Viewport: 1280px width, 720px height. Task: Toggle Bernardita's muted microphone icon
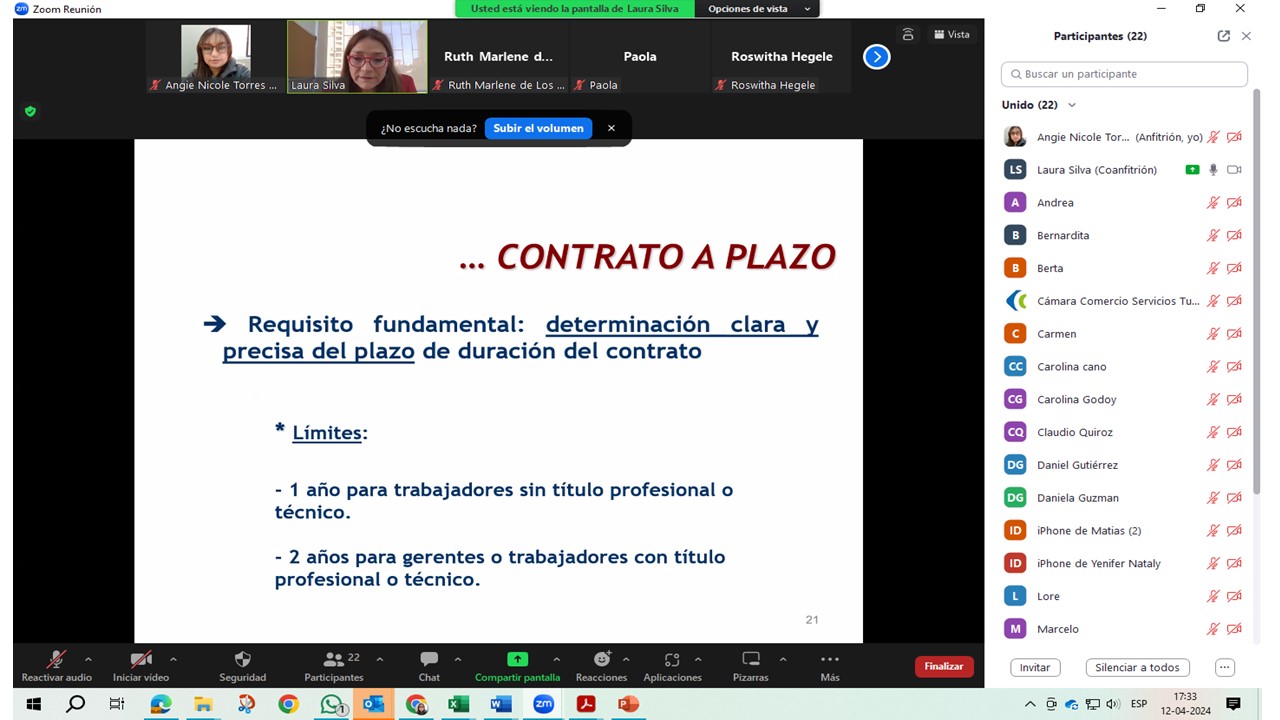tap(1213, 236)
